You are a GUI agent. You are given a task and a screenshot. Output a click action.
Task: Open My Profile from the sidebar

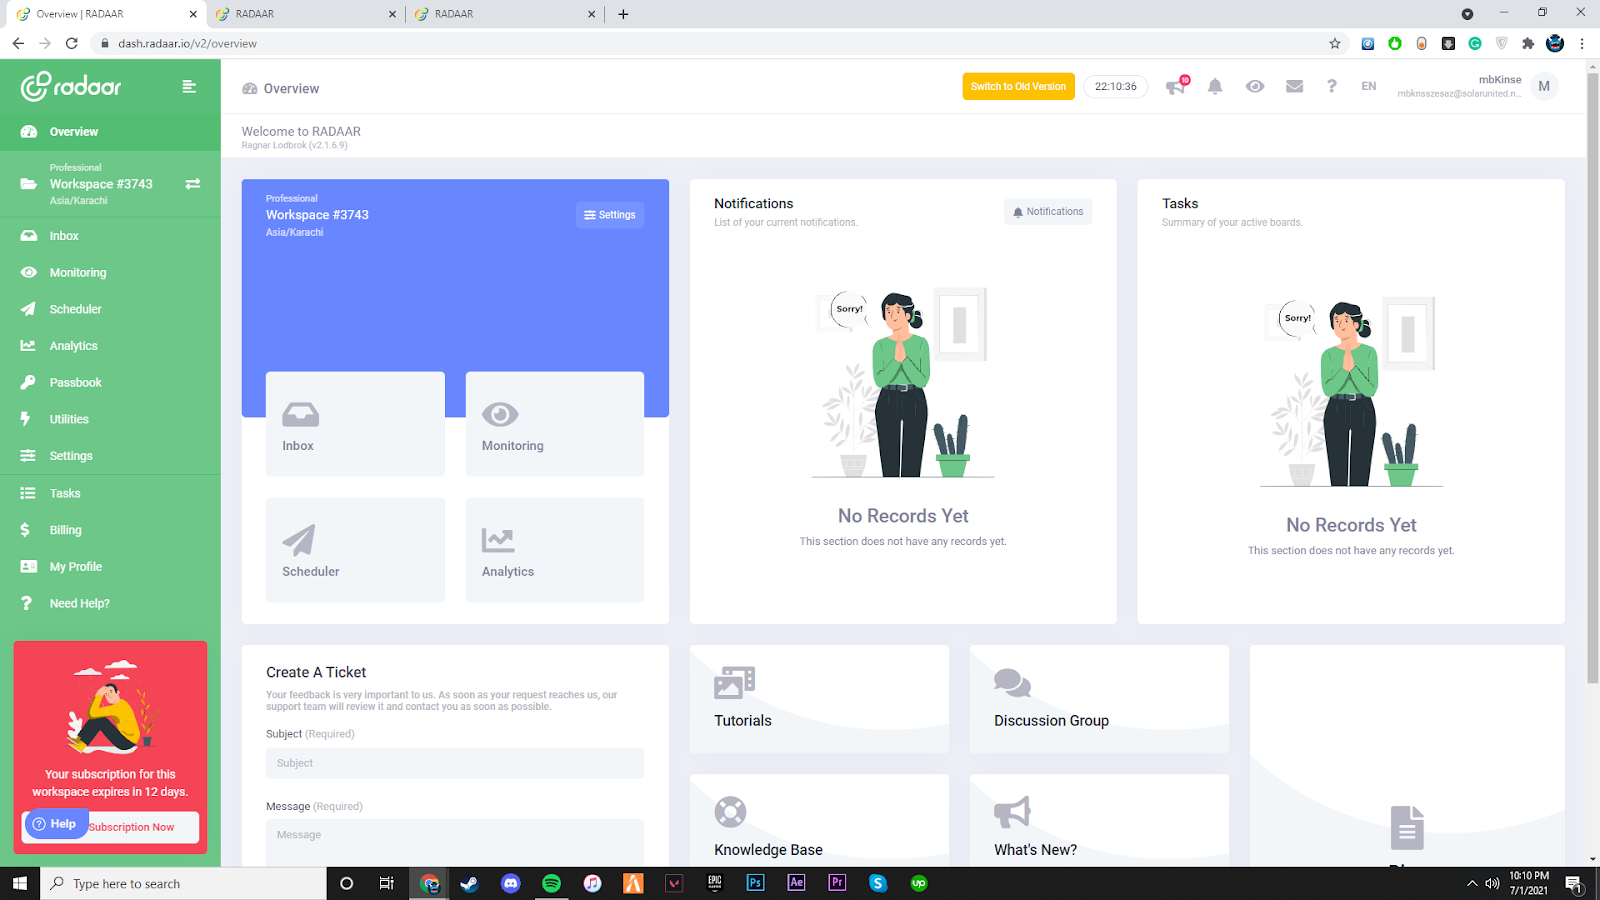point(110,567)
